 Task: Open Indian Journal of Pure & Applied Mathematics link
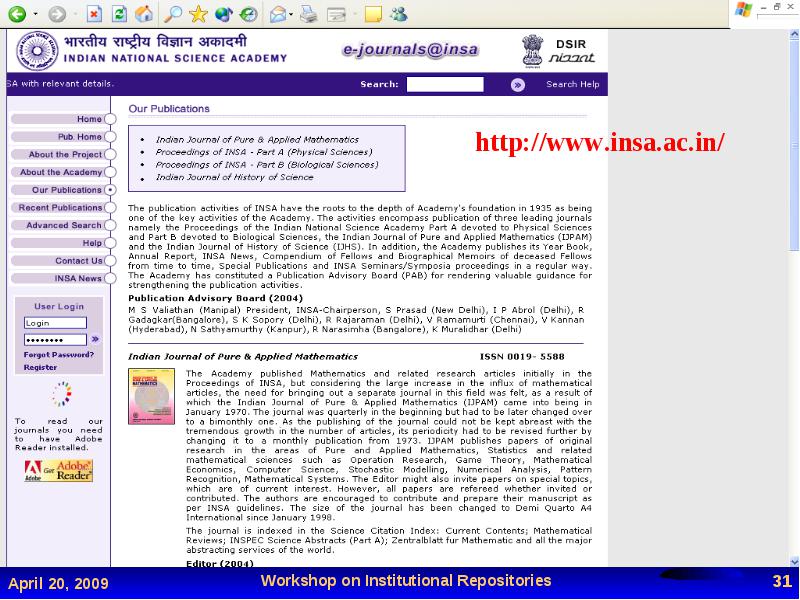pyautogui.click(x=257, y=139)
